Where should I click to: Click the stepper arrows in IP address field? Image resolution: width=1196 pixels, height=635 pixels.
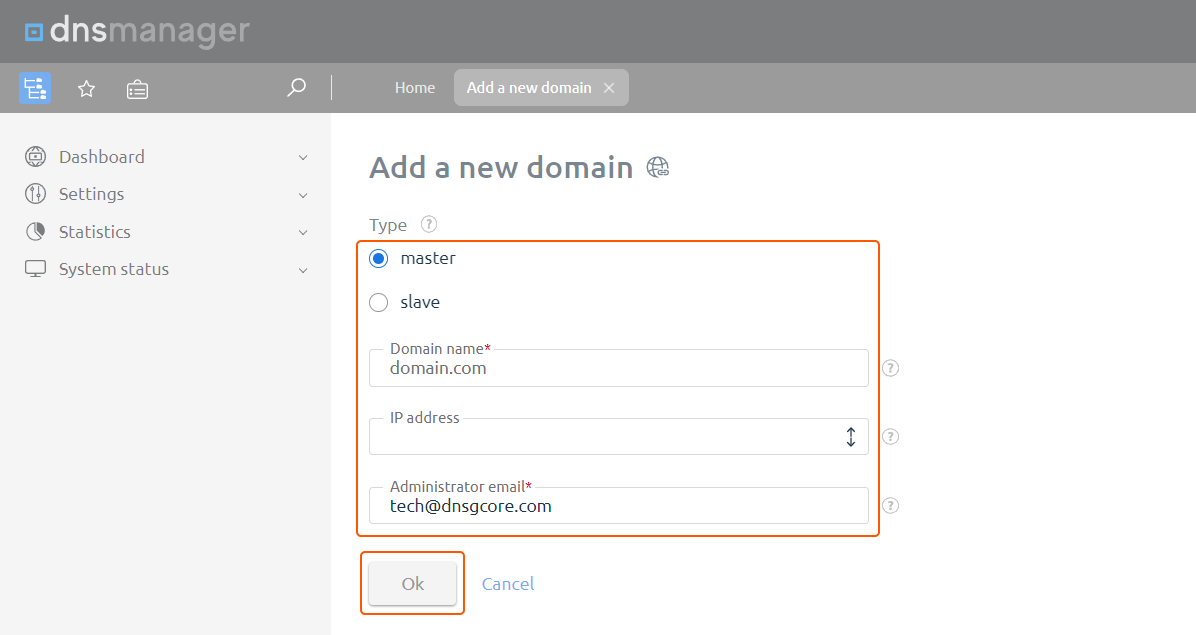pyautogui.click(x=851, y=437)
